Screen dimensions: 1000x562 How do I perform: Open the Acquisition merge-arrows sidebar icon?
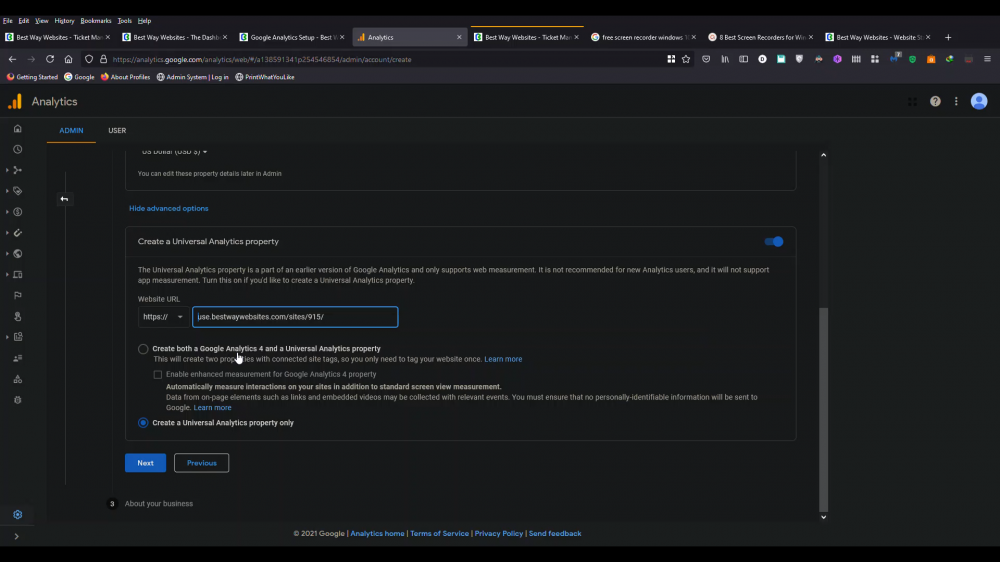(x=18, y=170)
